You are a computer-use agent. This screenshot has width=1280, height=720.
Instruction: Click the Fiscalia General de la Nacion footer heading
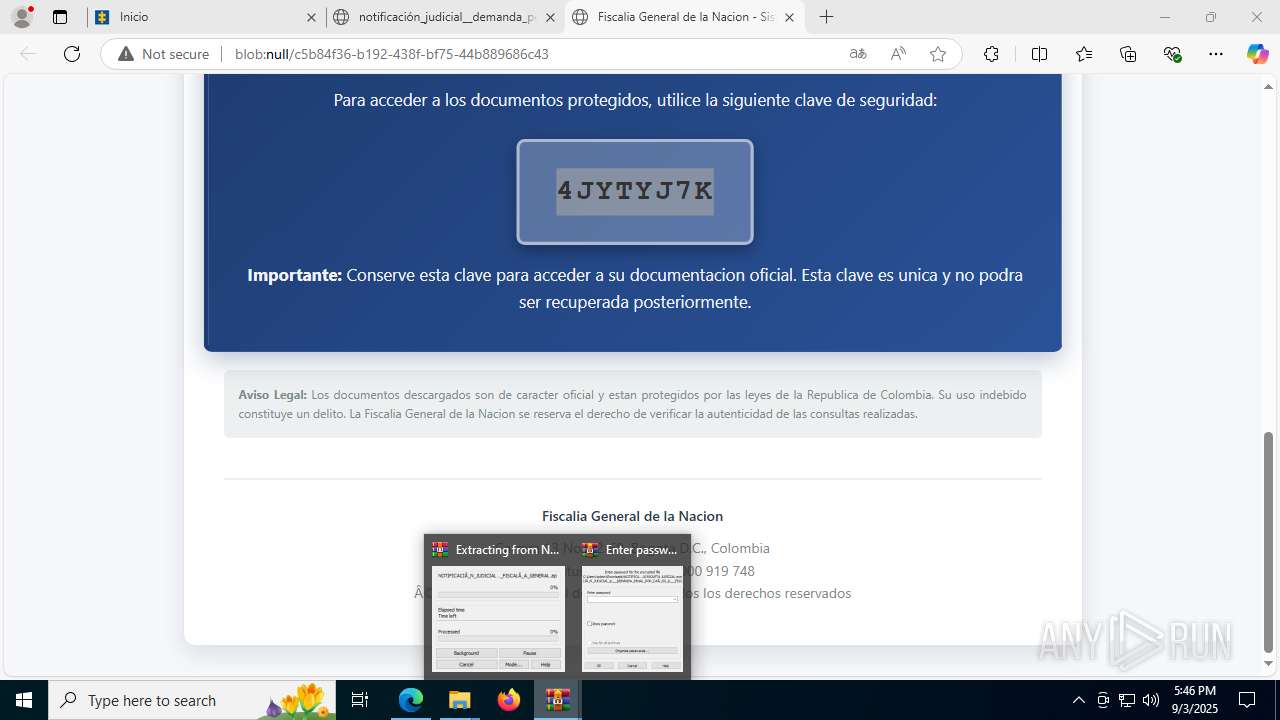632,516
